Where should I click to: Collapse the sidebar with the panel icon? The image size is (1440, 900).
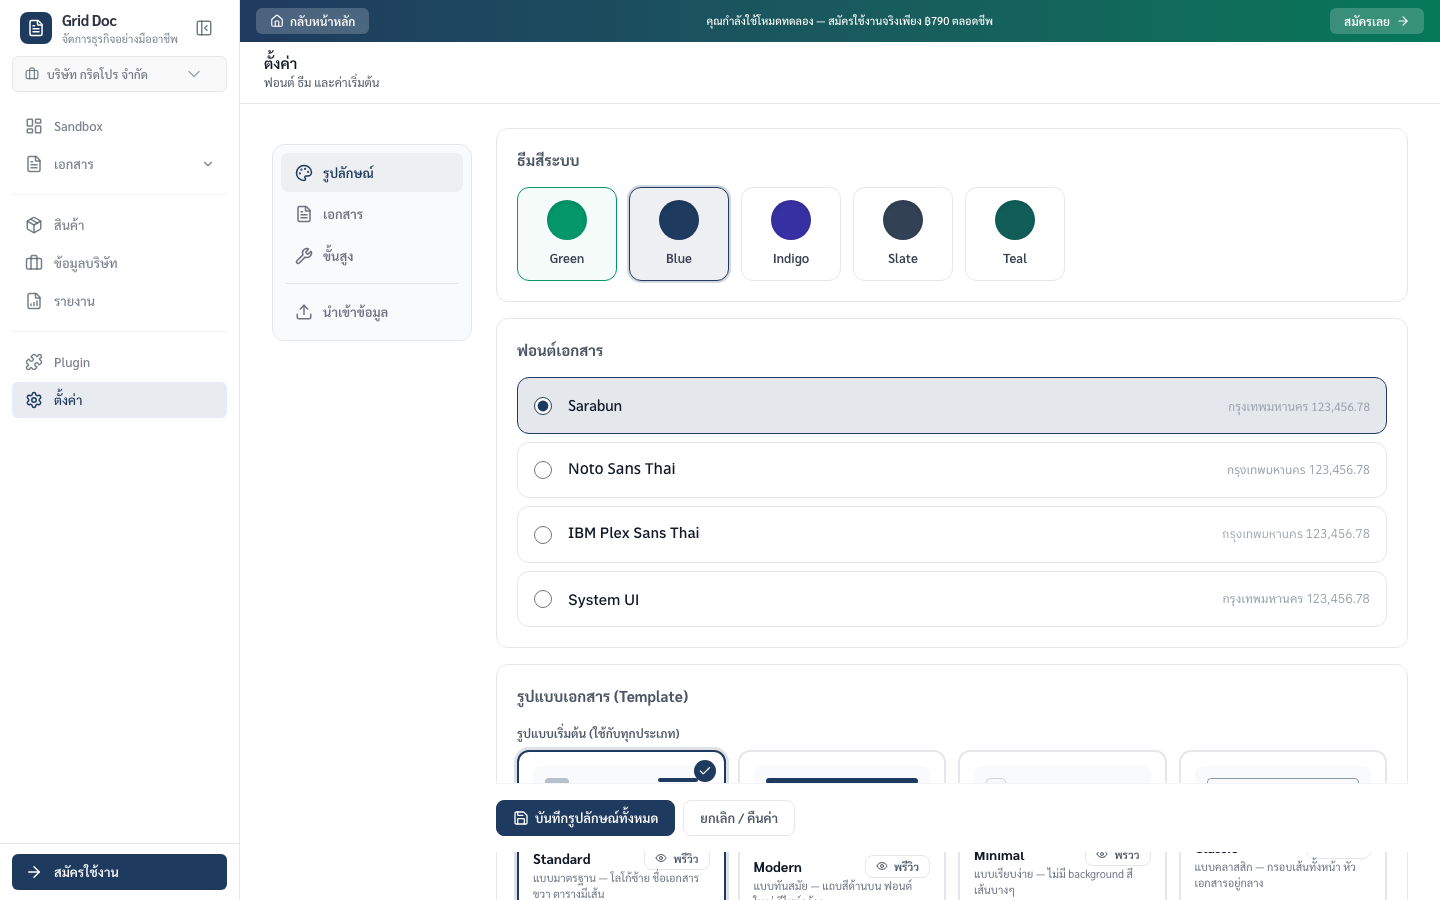204,28
